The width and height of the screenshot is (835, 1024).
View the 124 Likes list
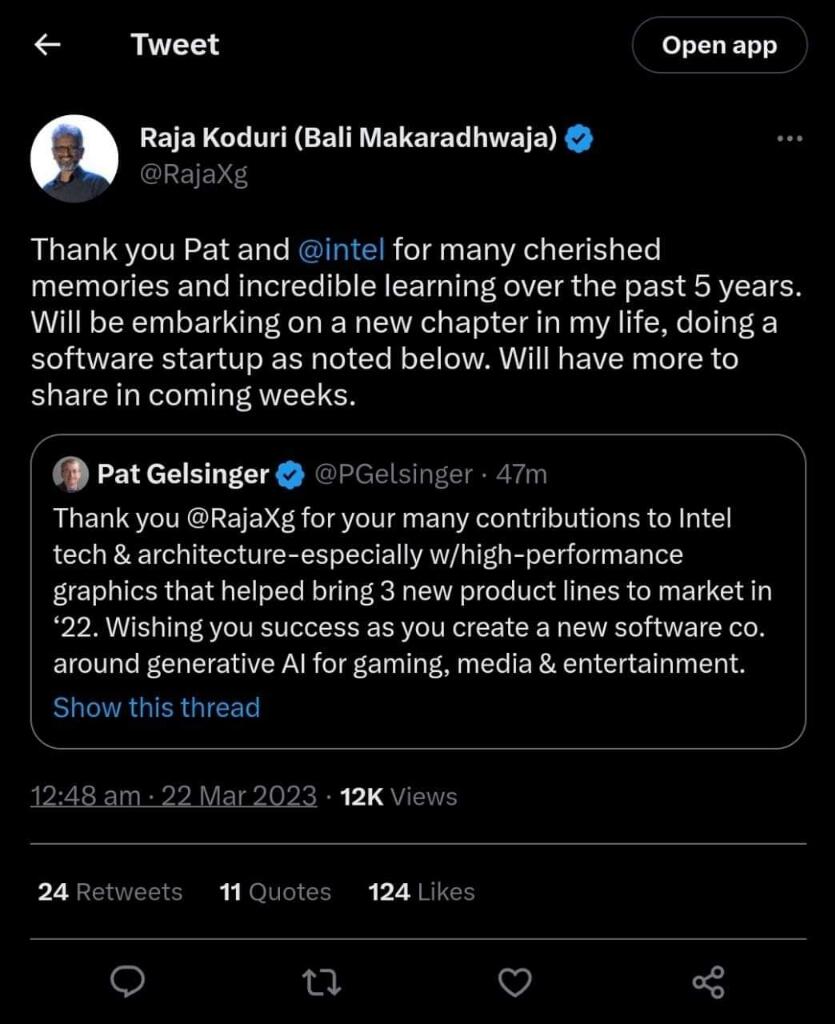click(421, 892)
